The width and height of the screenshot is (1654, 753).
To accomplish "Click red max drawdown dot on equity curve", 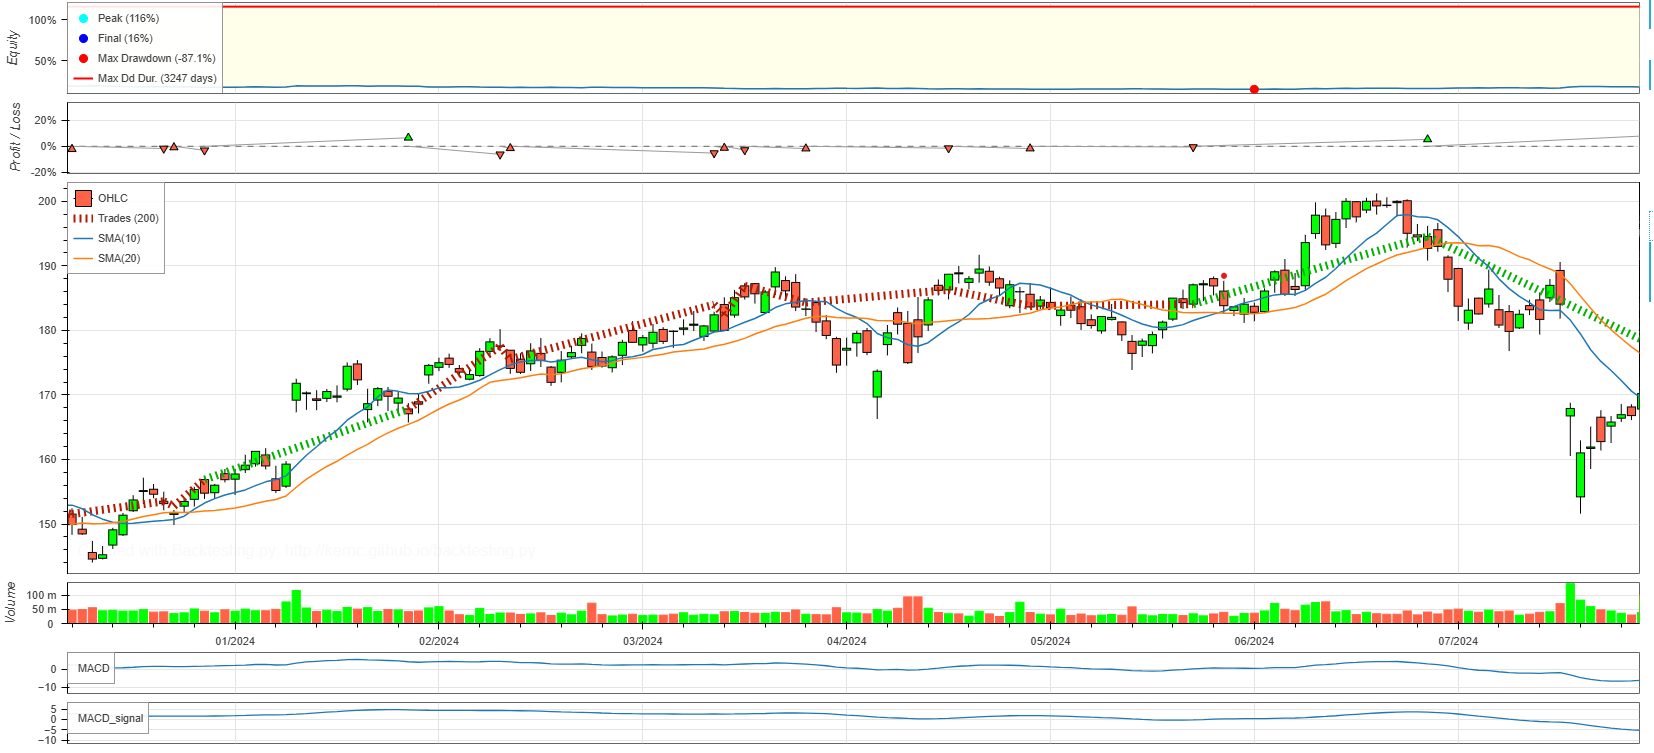I will click(x=1254, y=89).
